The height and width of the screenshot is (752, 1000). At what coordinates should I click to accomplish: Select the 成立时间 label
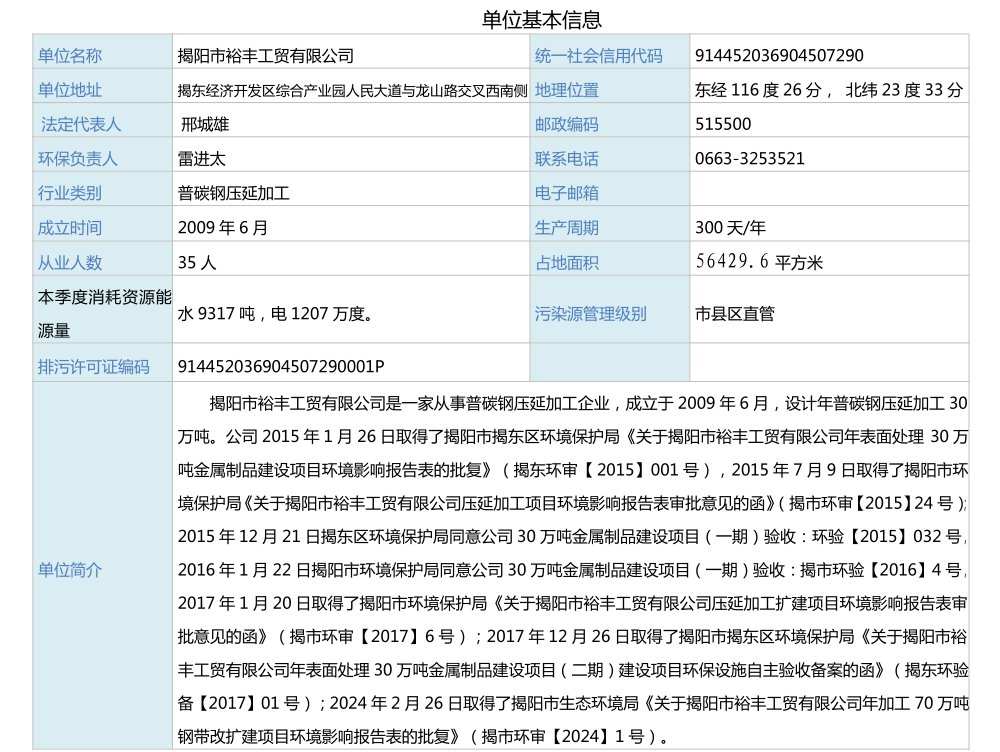point(70,228)
